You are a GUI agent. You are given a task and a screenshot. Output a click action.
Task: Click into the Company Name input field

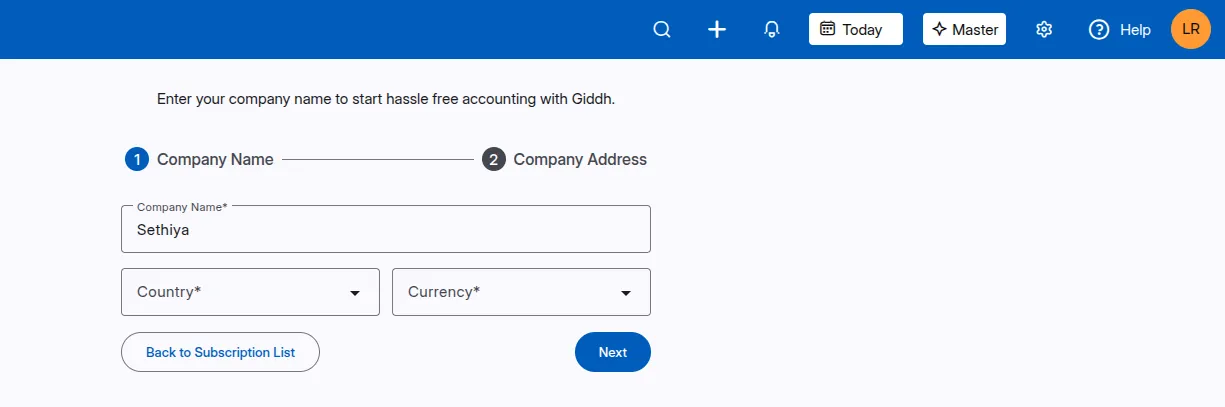[385, 230]
